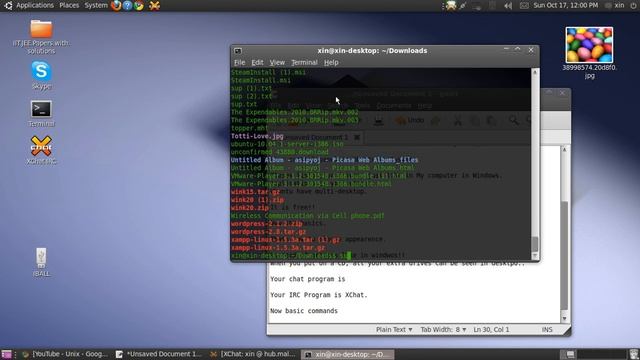Click gedit scrollbar up arrow
This screenshot has height=360, width=640.
pos(564,150)
